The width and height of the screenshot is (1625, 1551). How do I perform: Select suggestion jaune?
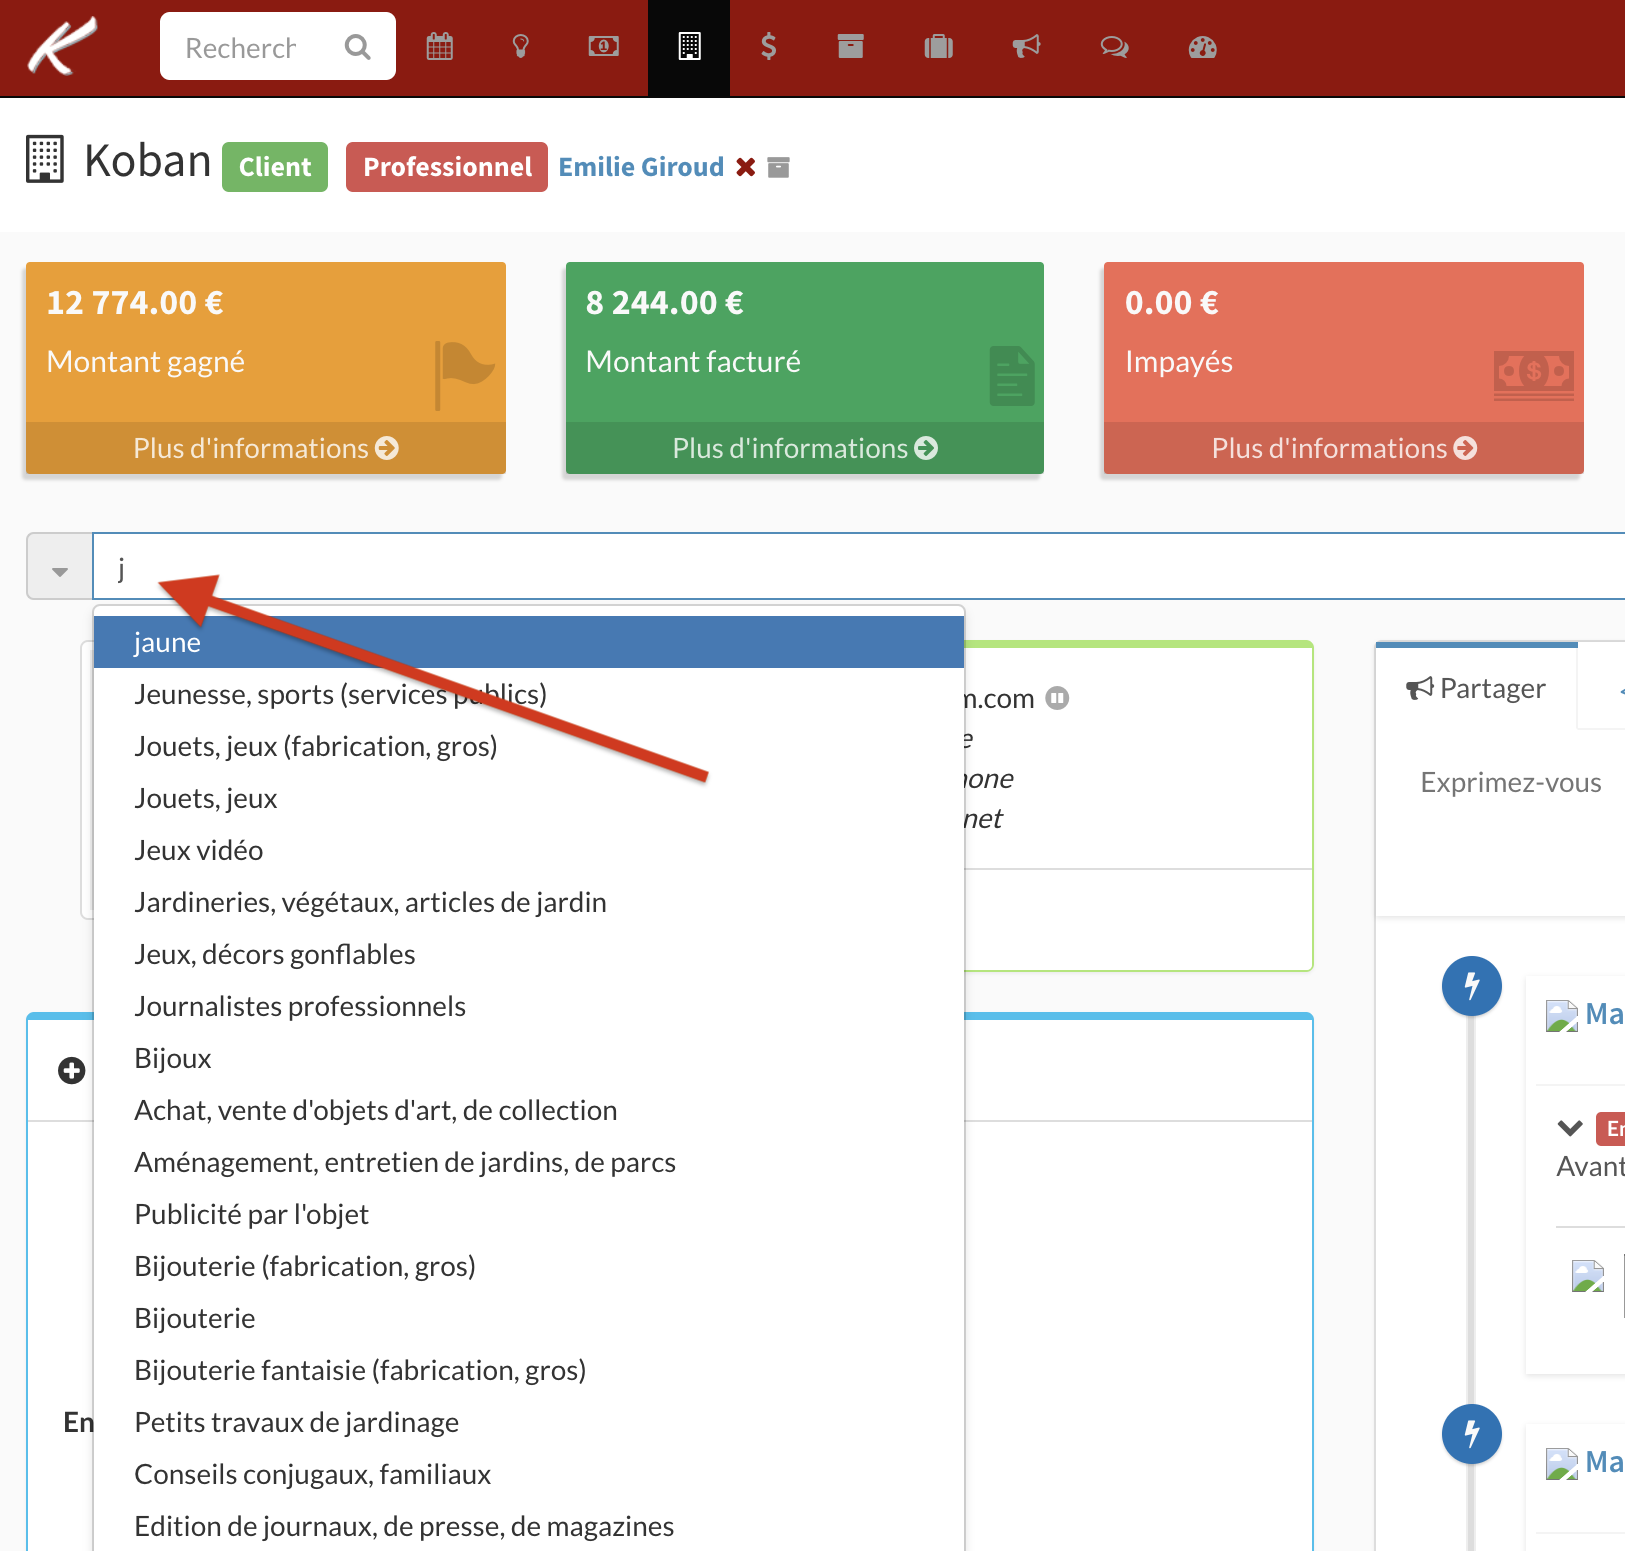[529, 642]
